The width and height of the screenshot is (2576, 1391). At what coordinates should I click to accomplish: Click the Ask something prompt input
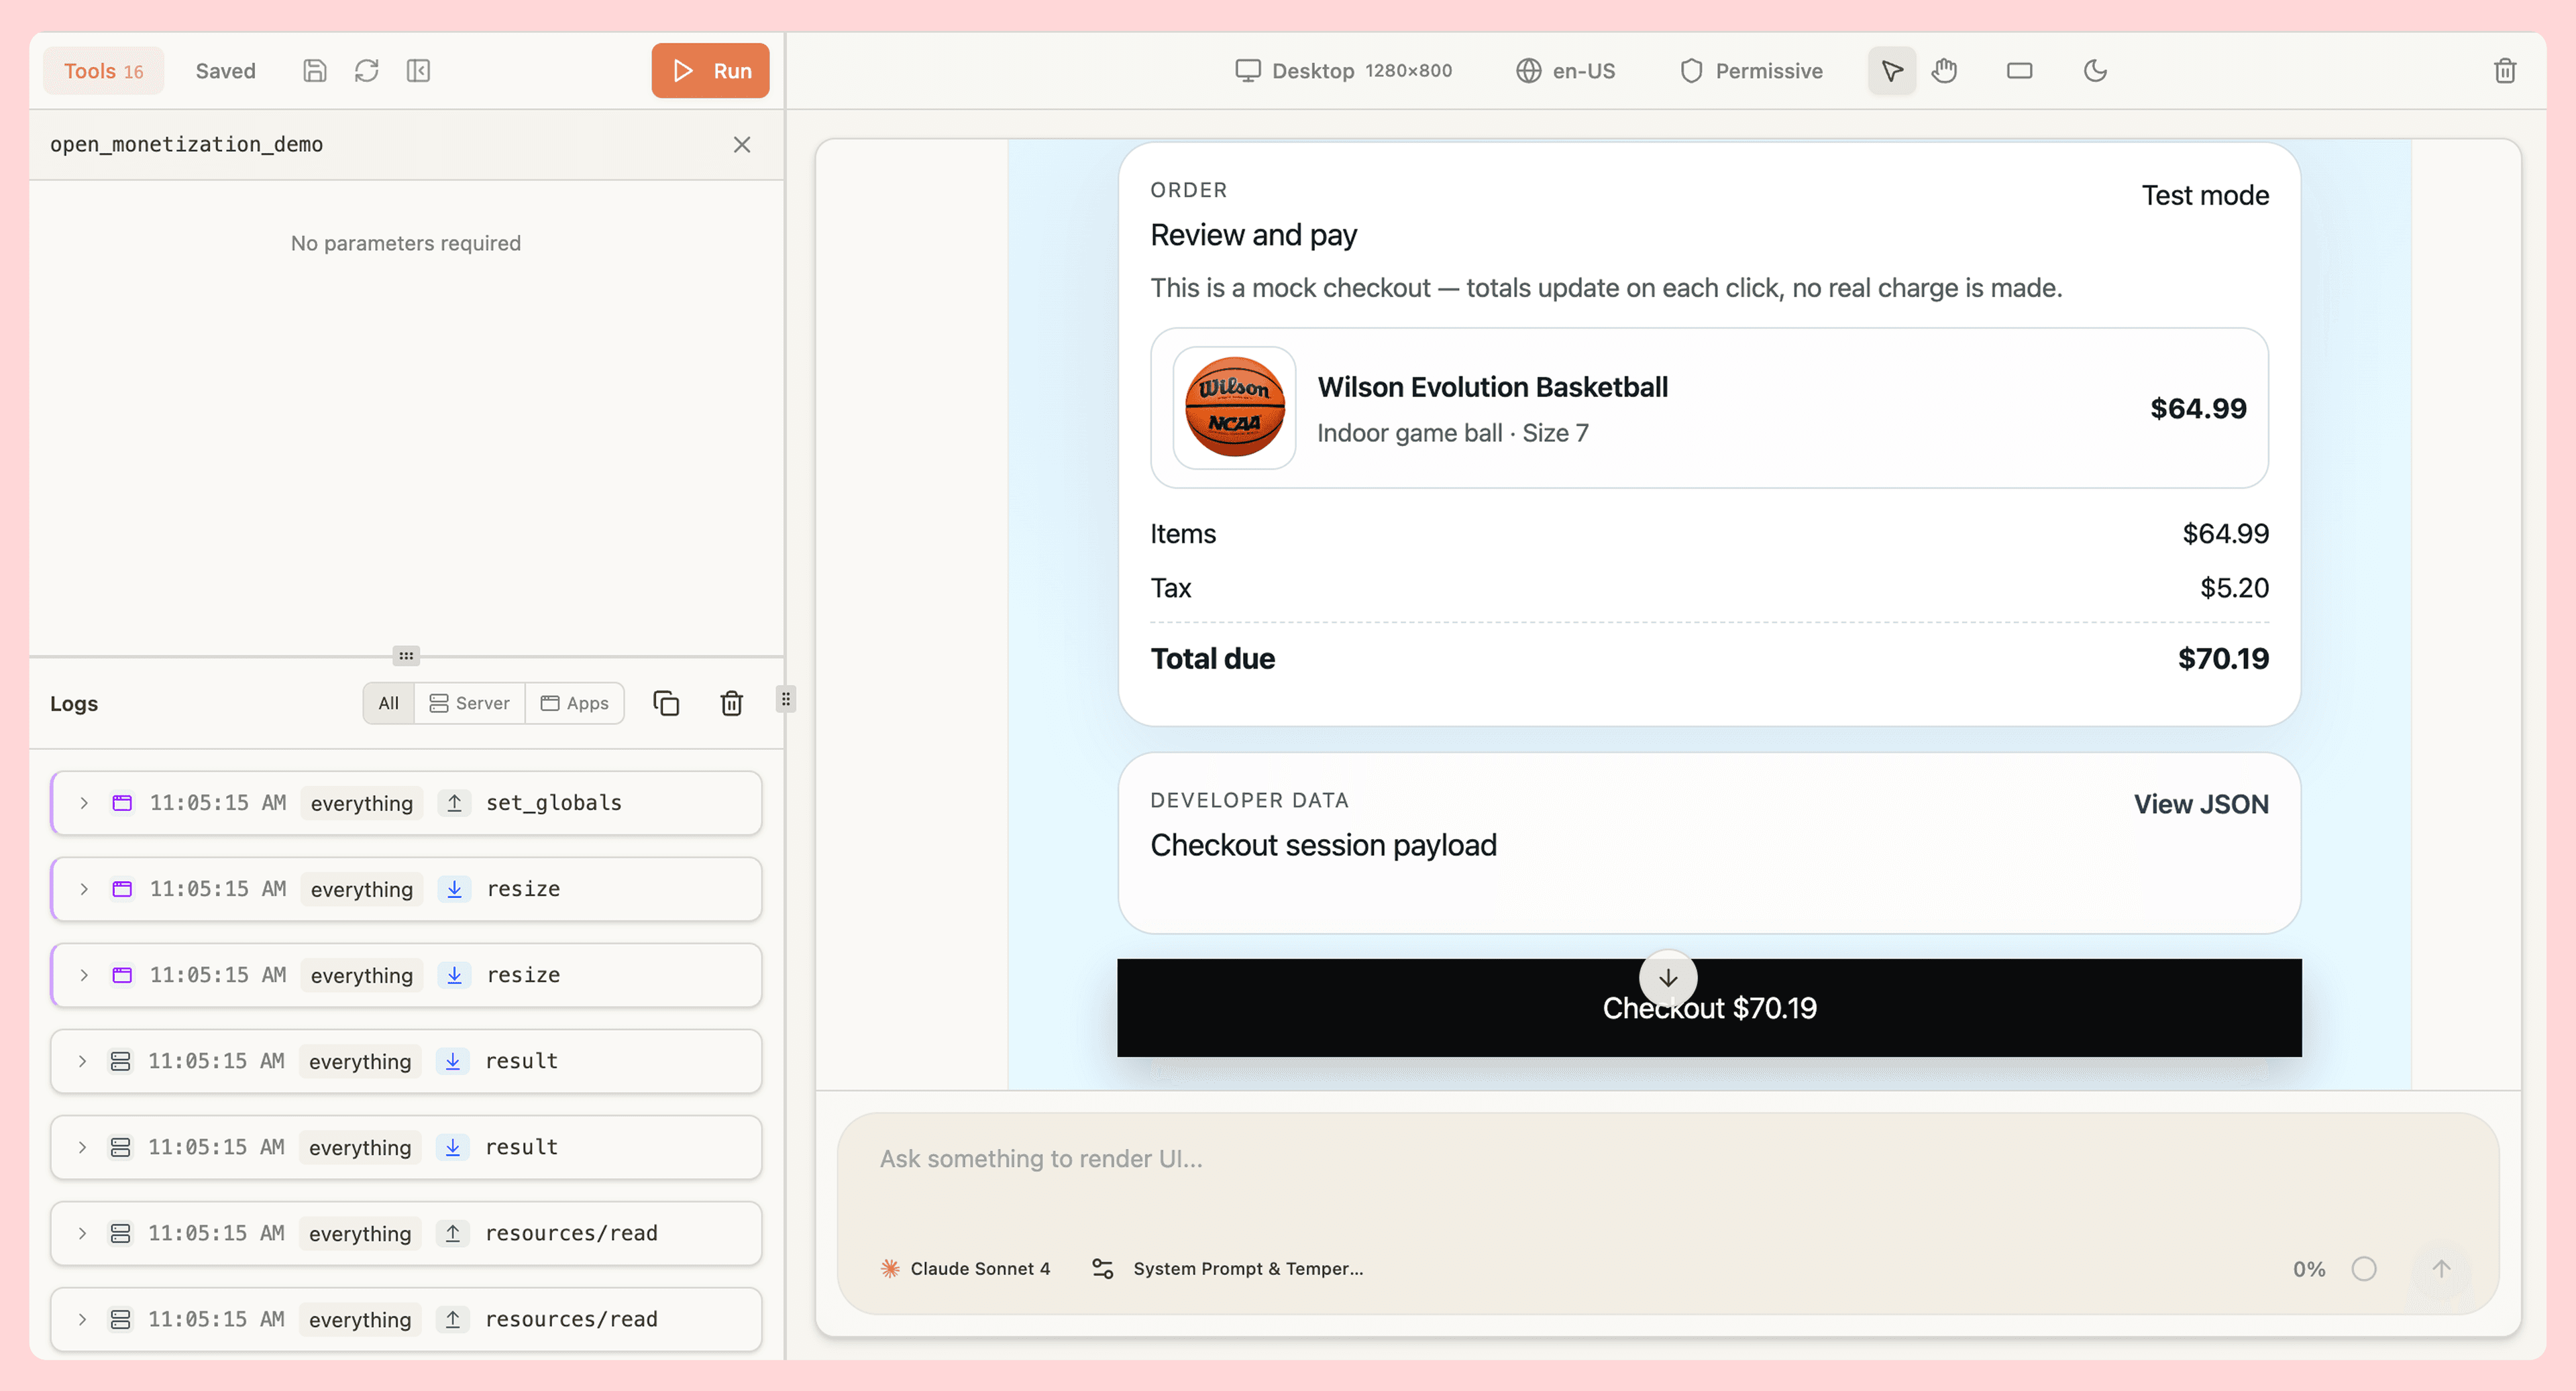1400,1159
